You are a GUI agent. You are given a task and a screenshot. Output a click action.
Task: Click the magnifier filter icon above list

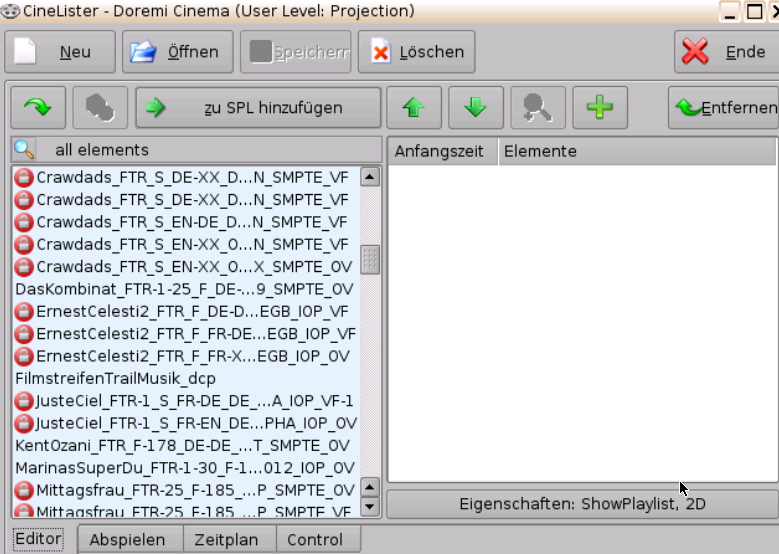25,150
